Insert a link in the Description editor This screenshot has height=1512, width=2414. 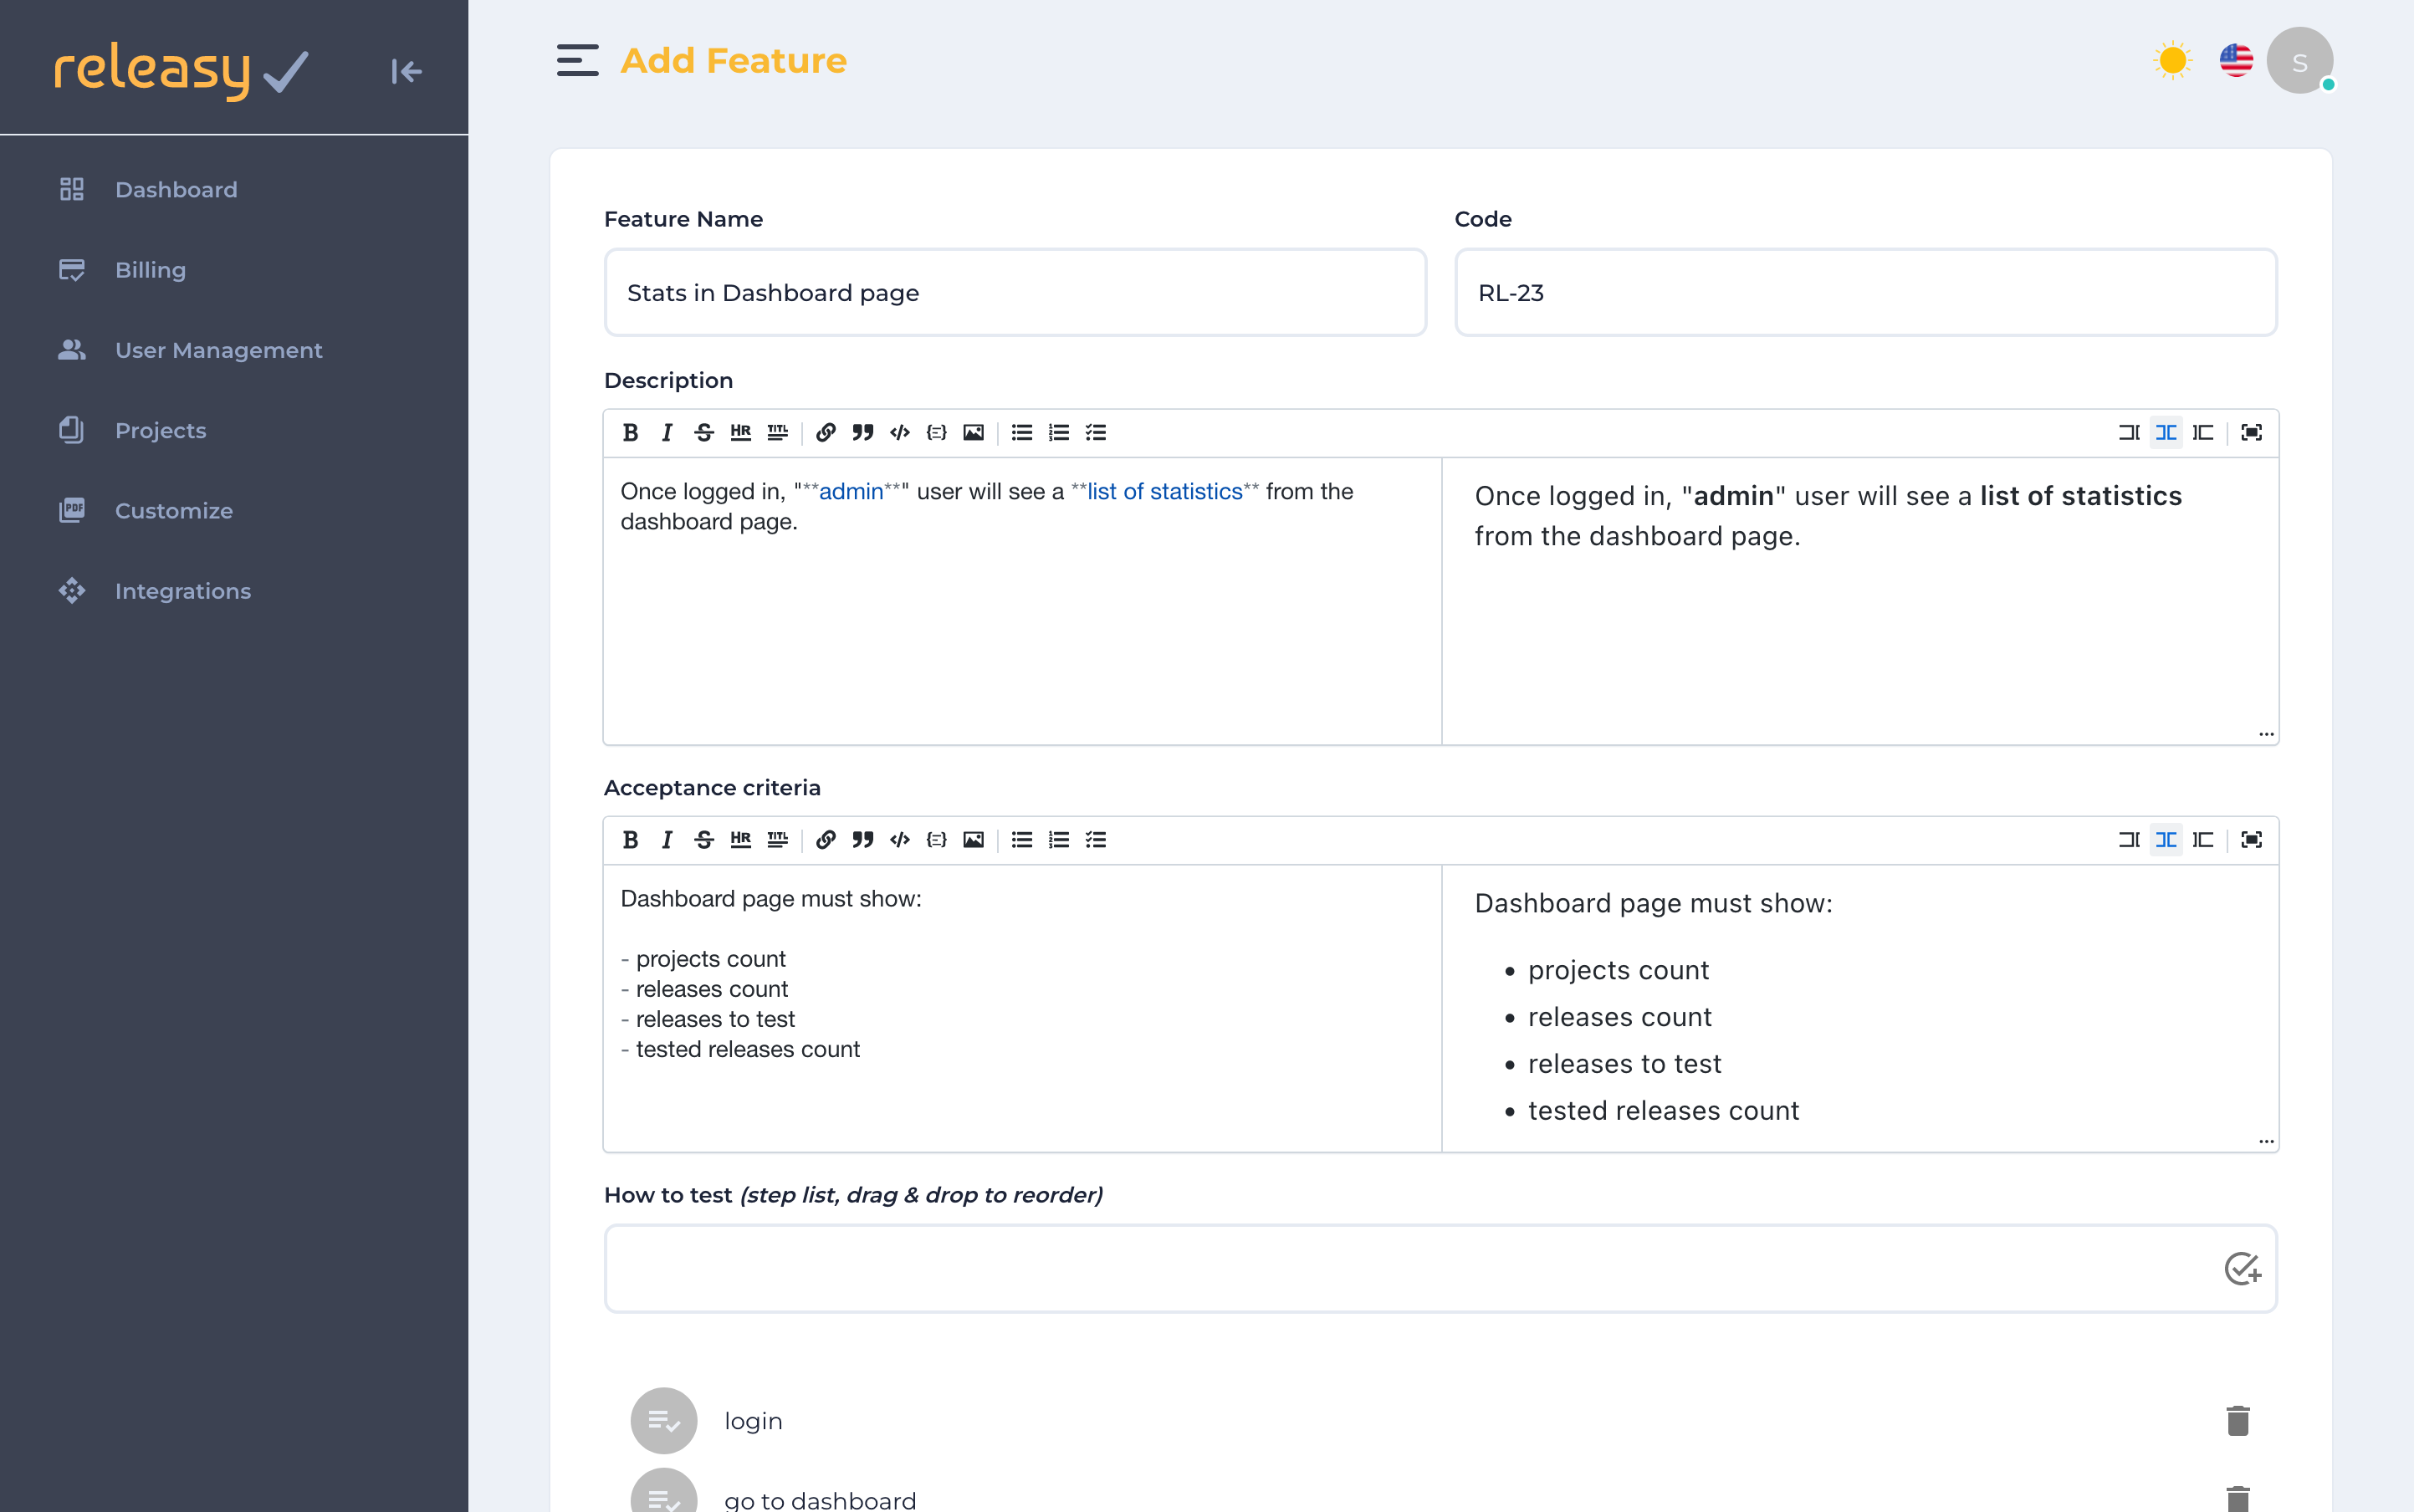pos(825,432)
